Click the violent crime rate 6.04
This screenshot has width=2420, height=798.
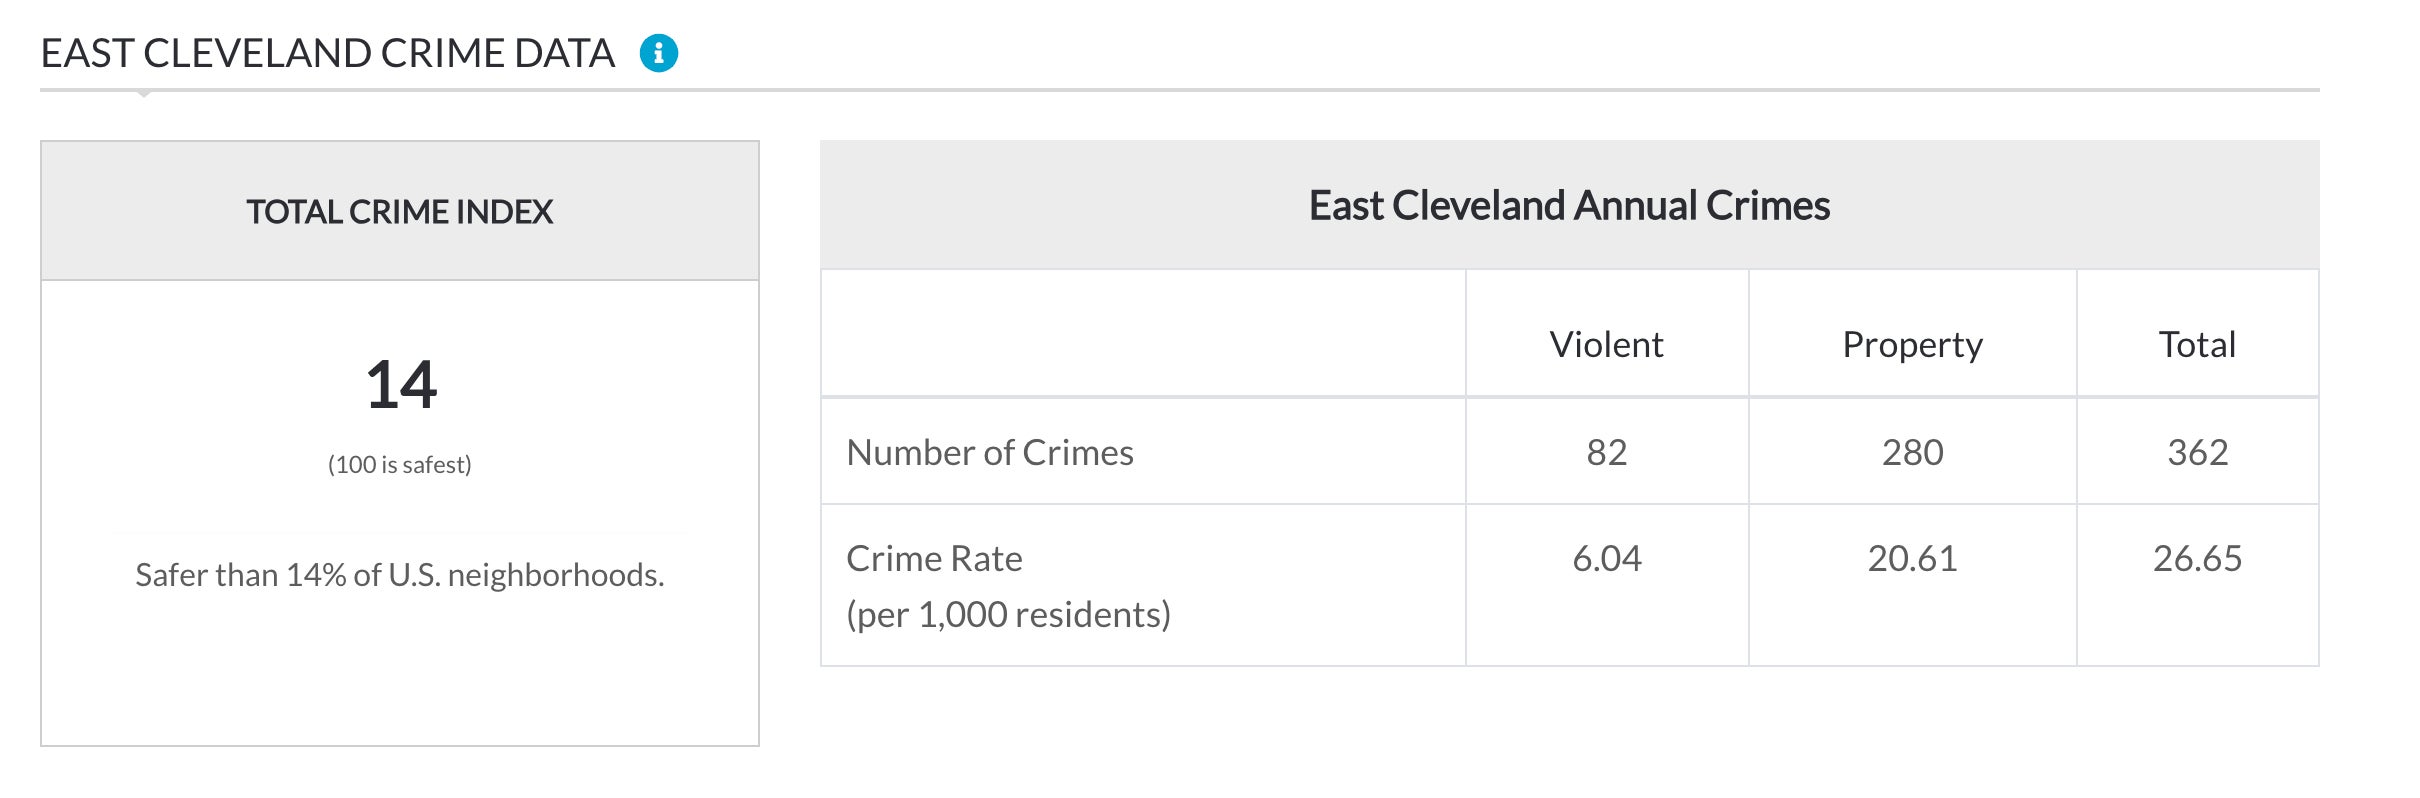1606,559
